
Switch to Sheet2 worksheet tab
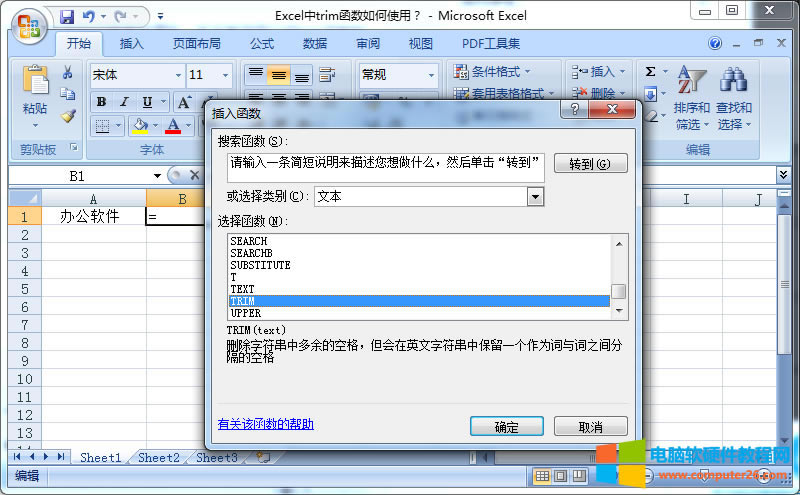coord(159,458)
